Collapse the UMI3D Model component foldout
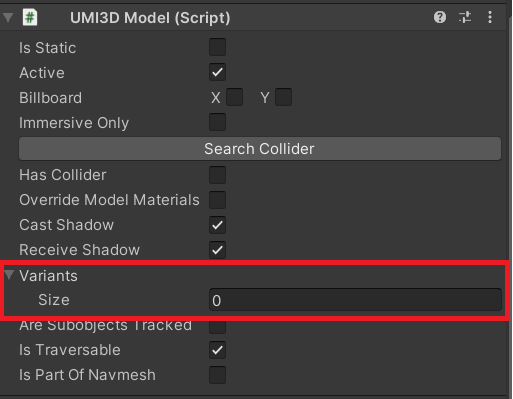The image size is (513, 399). [8, 17]
